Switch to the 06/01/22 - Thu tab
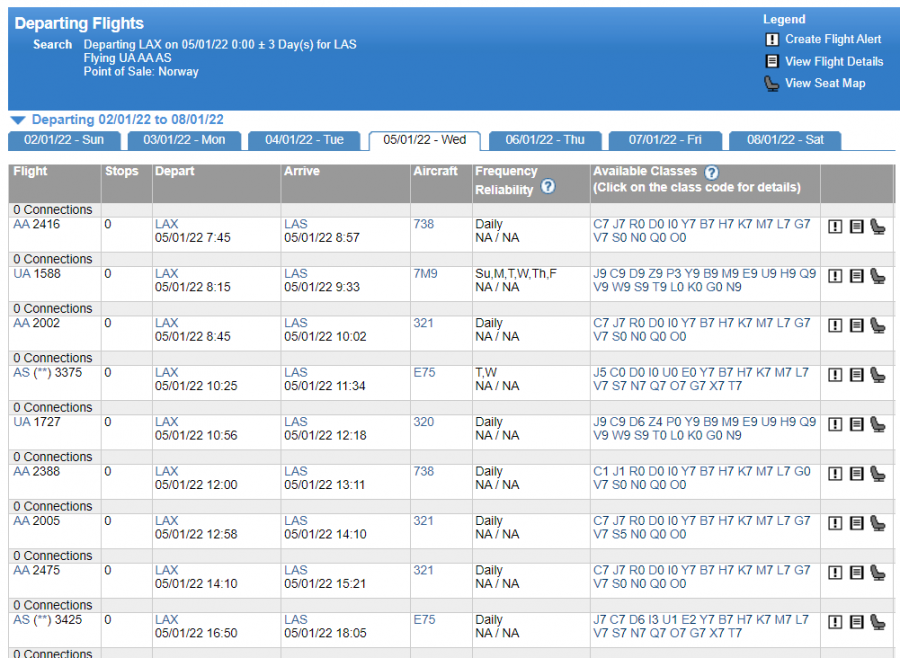 [545, 140]
